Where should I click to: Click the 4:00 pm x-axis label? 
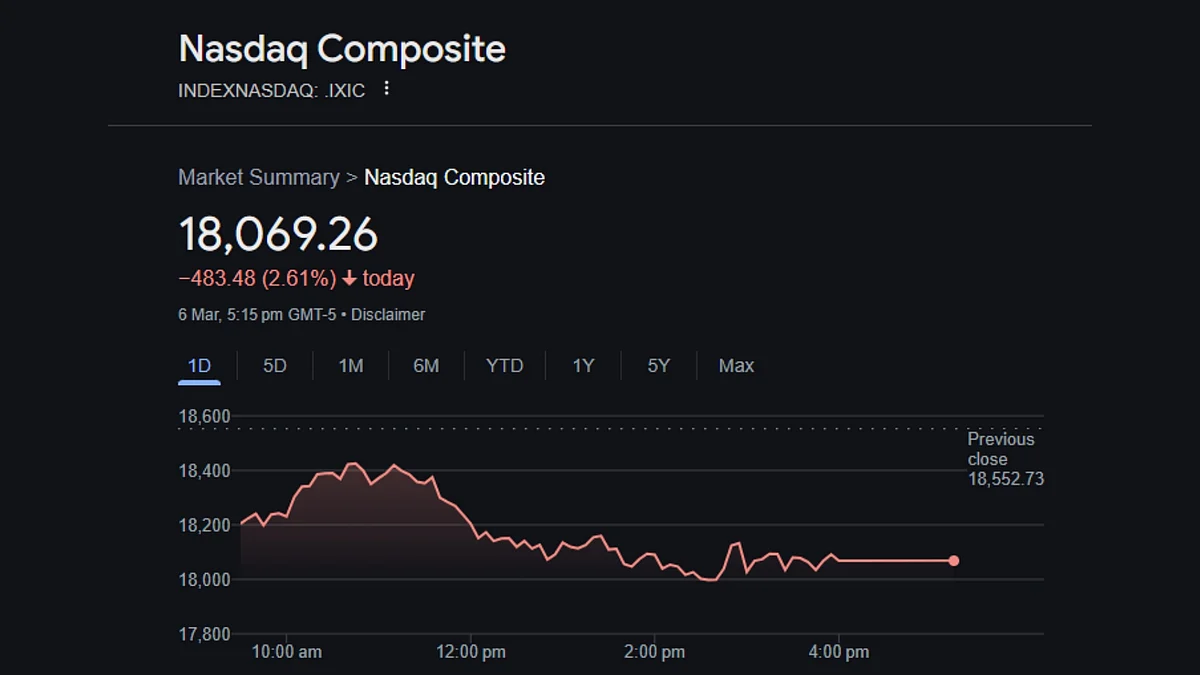coord(838,652)
